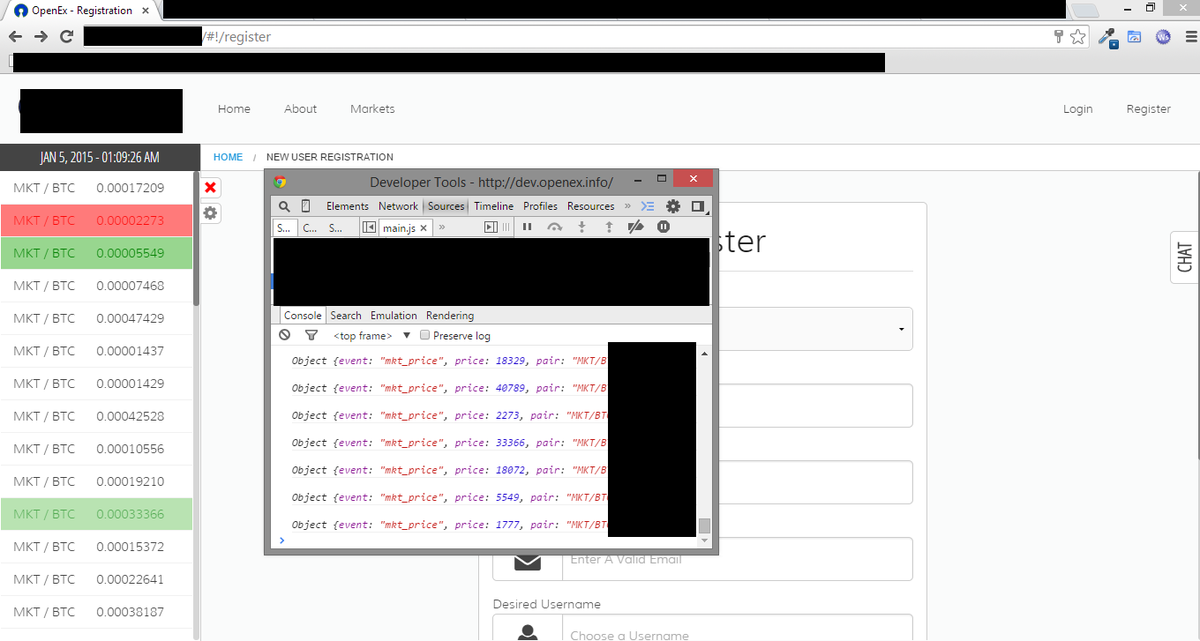
Task: Open the gear settings icon beside the ticker
Action: [210, 213]
